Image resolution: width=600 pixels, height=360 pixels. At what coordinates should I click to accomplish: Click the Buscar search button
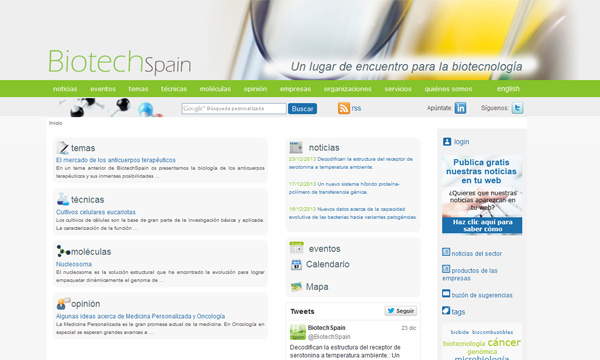302,109
